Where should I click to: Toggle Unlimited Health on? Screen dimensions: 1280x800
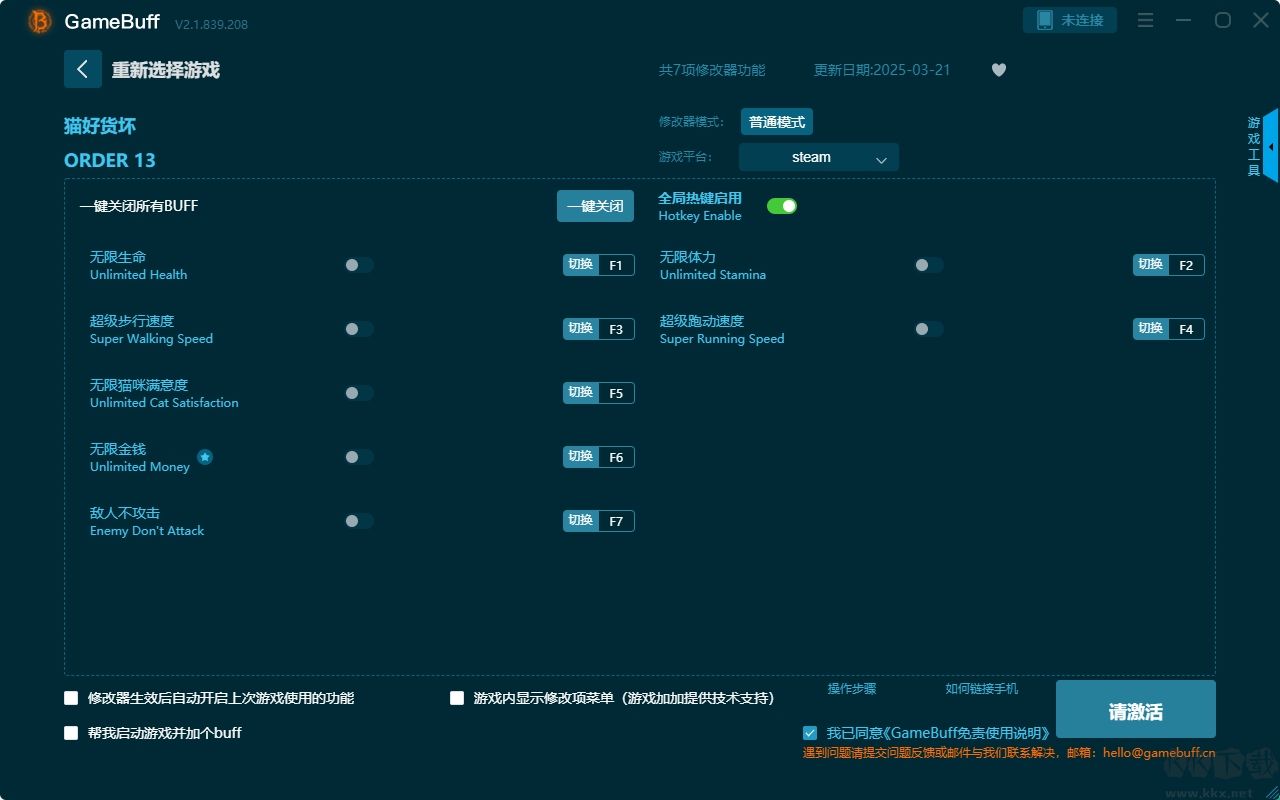(x=358, y=264)
